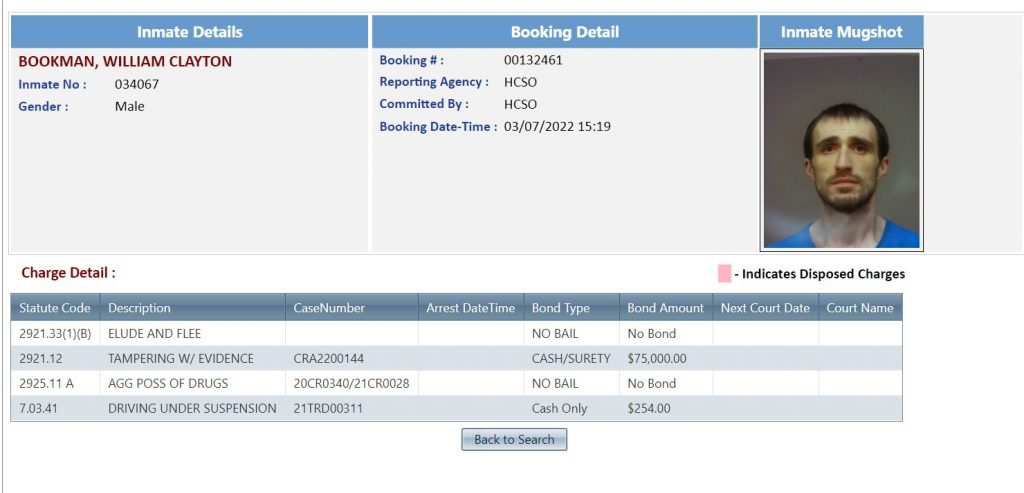Select the TAMPERING W/ EVIDENCE row

[x=456, y=358]
